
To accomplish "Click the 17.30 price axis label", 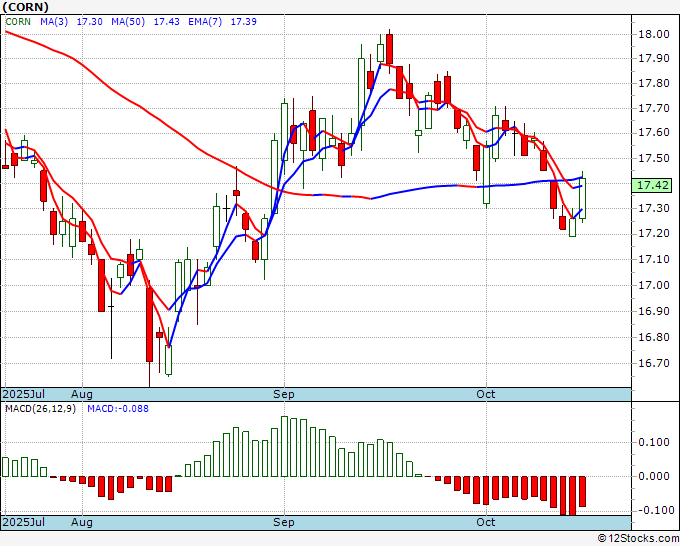I will pyautogui.click(x=654, y=209).
